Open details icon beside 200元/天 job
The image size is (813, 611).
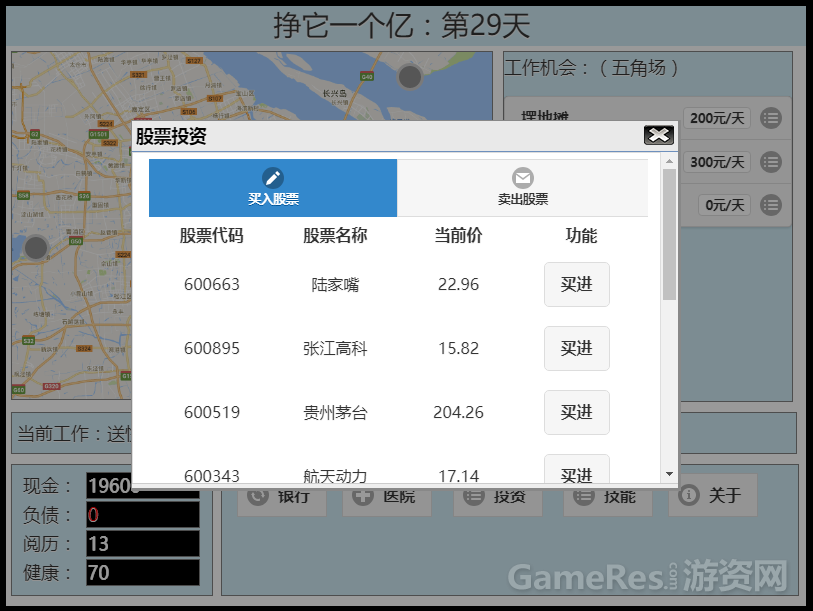pos(770,118)
